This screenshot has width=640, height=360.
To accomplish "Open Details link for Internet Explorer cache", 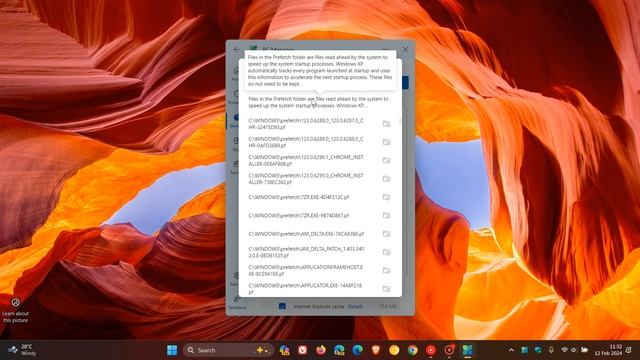I will (x=355, y=306).
